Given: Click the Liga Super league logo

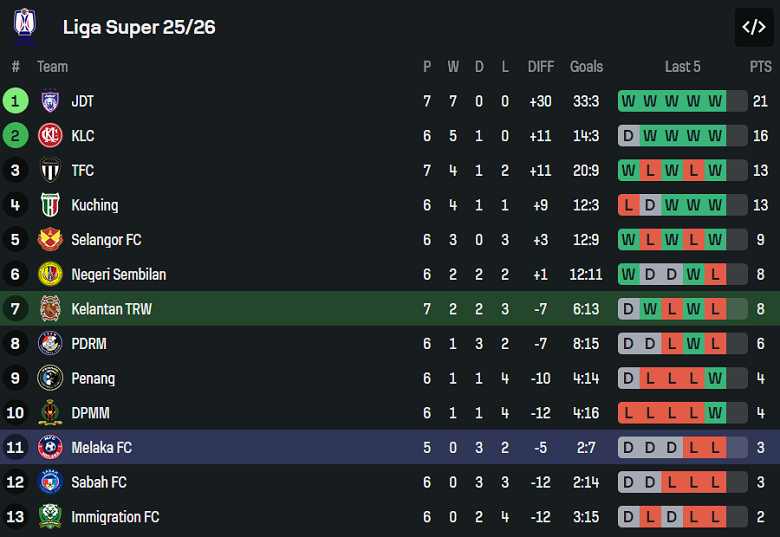Looking at the screenshot, I should (x=25, y=26).
